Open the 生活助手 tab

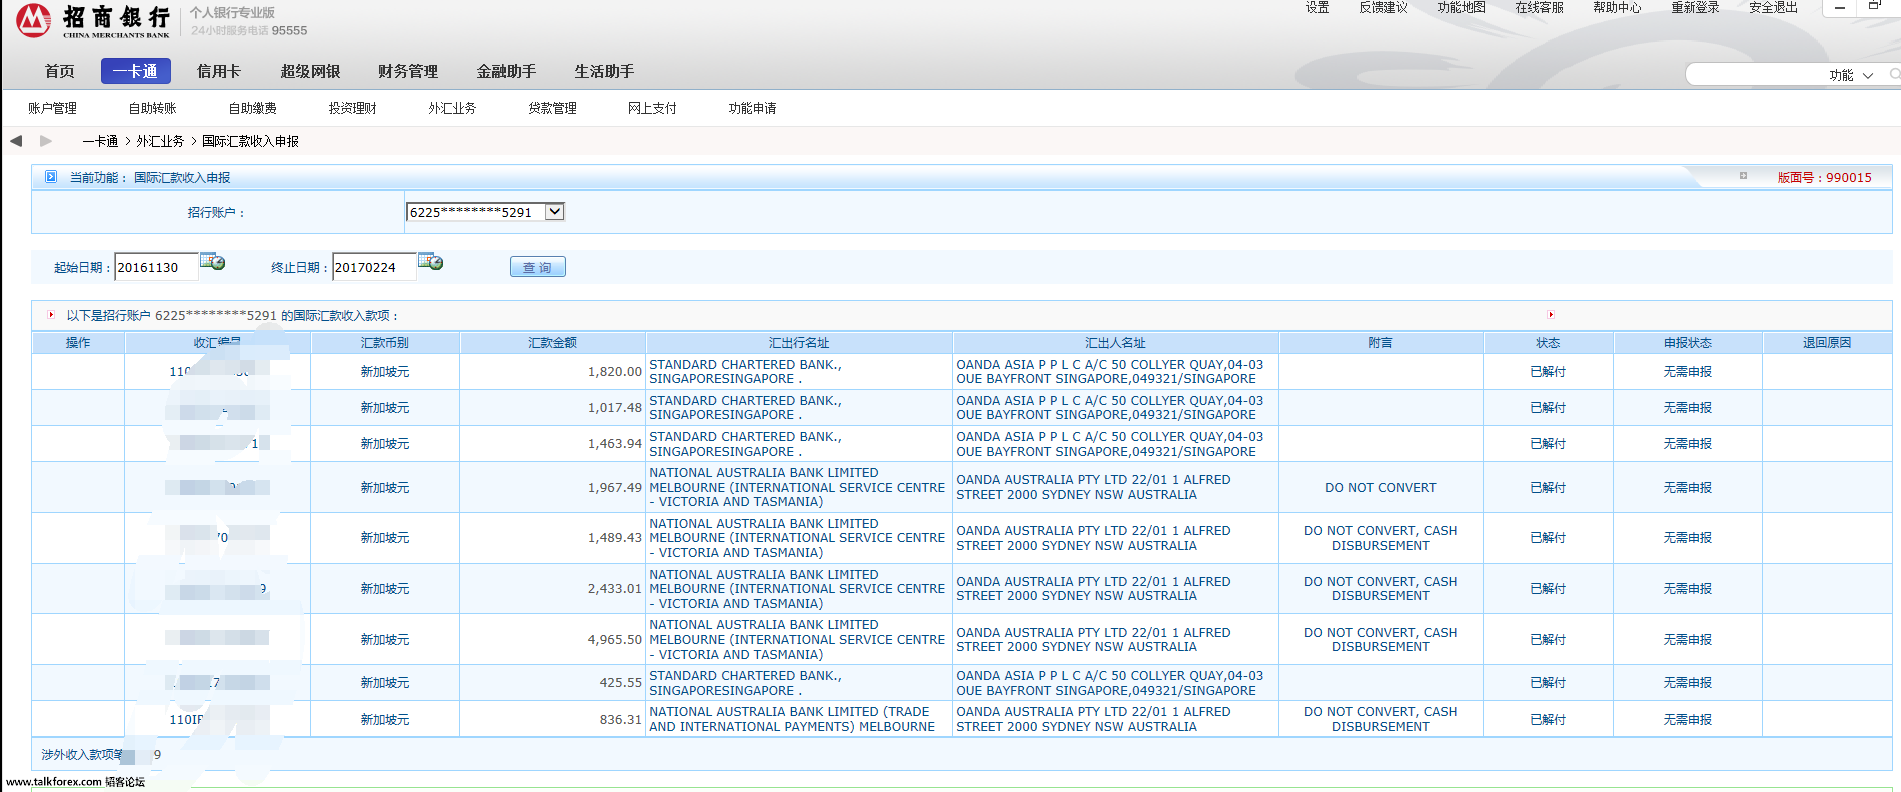[x=605, y=71]
